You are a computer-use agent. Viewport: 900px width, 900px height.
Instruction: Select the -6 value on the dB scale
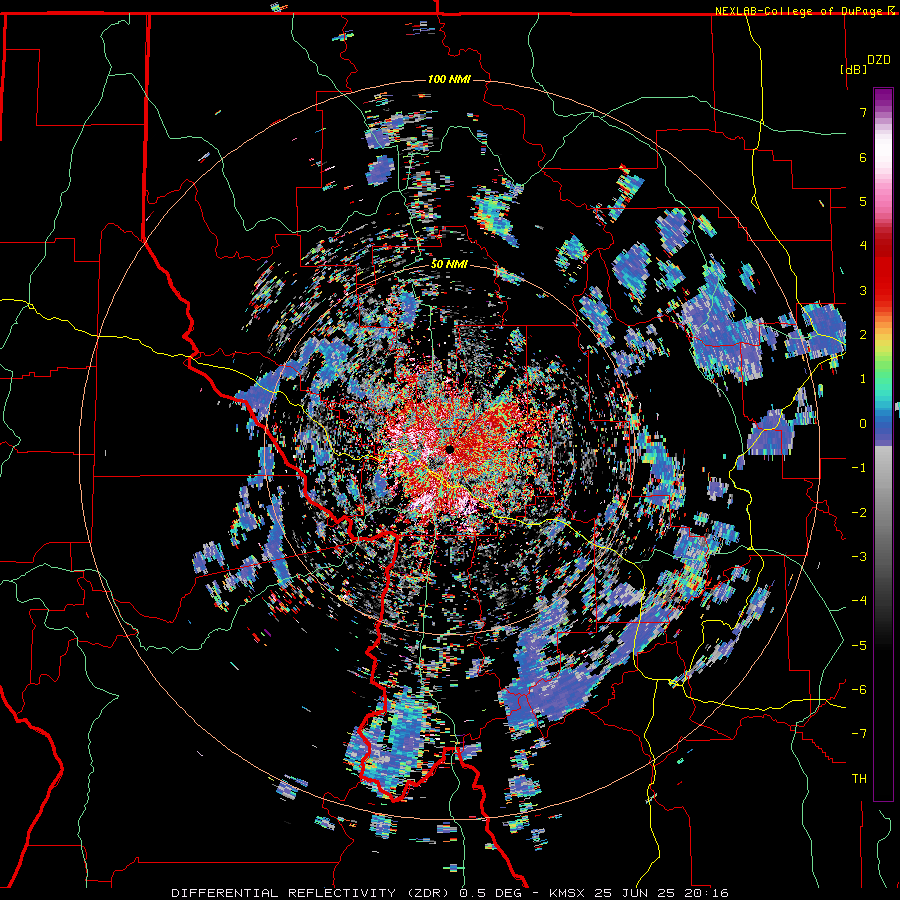(859, 690)
